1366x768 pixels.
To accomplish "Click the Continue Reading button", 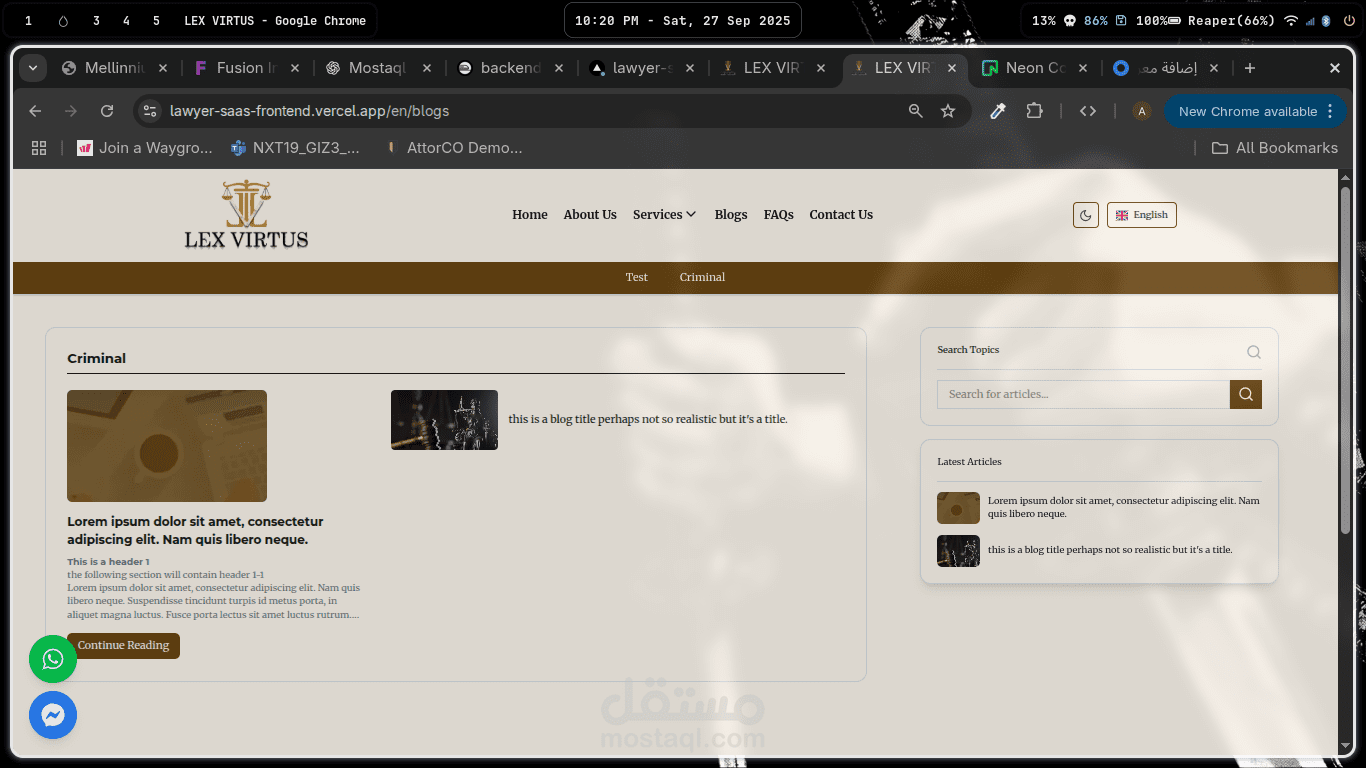I will [123, 646].
